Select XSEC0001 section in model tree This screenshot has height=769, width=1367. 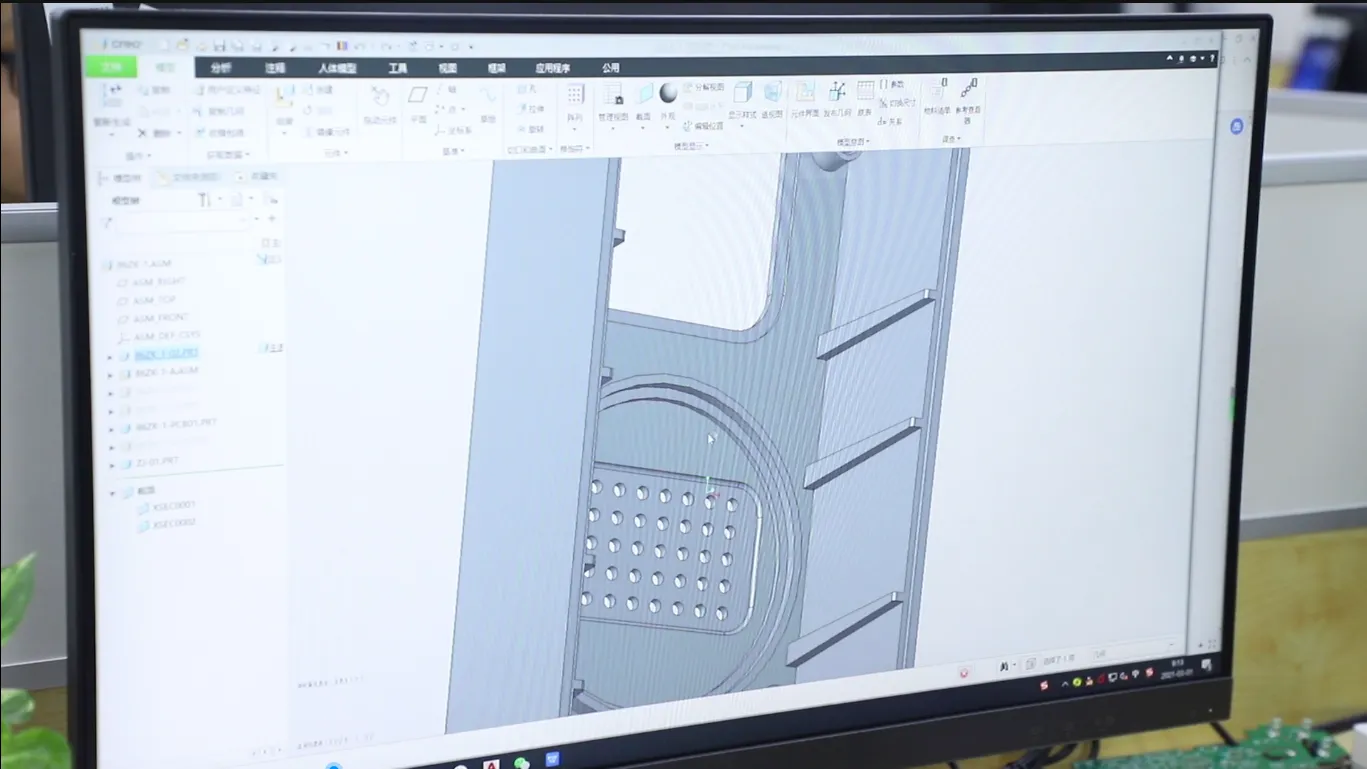[174, 507]
